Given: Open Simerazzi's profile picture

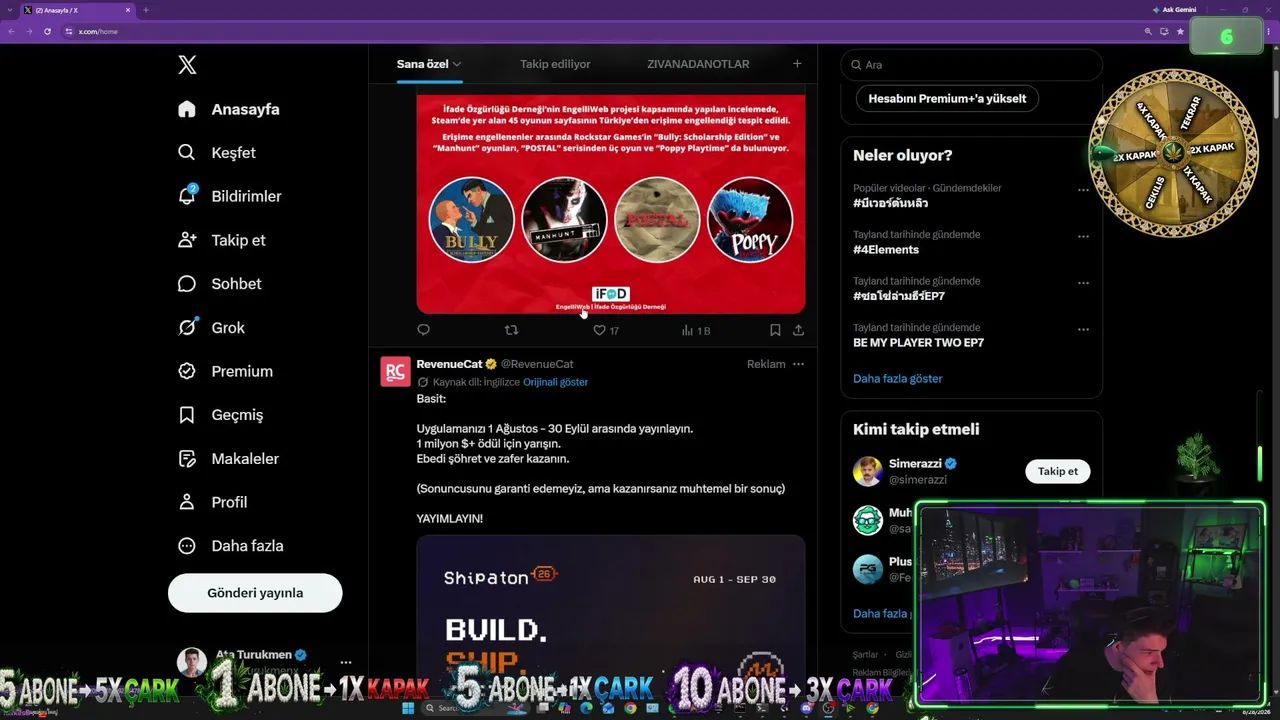Looking at the screenshot, I should coord(868,471).
